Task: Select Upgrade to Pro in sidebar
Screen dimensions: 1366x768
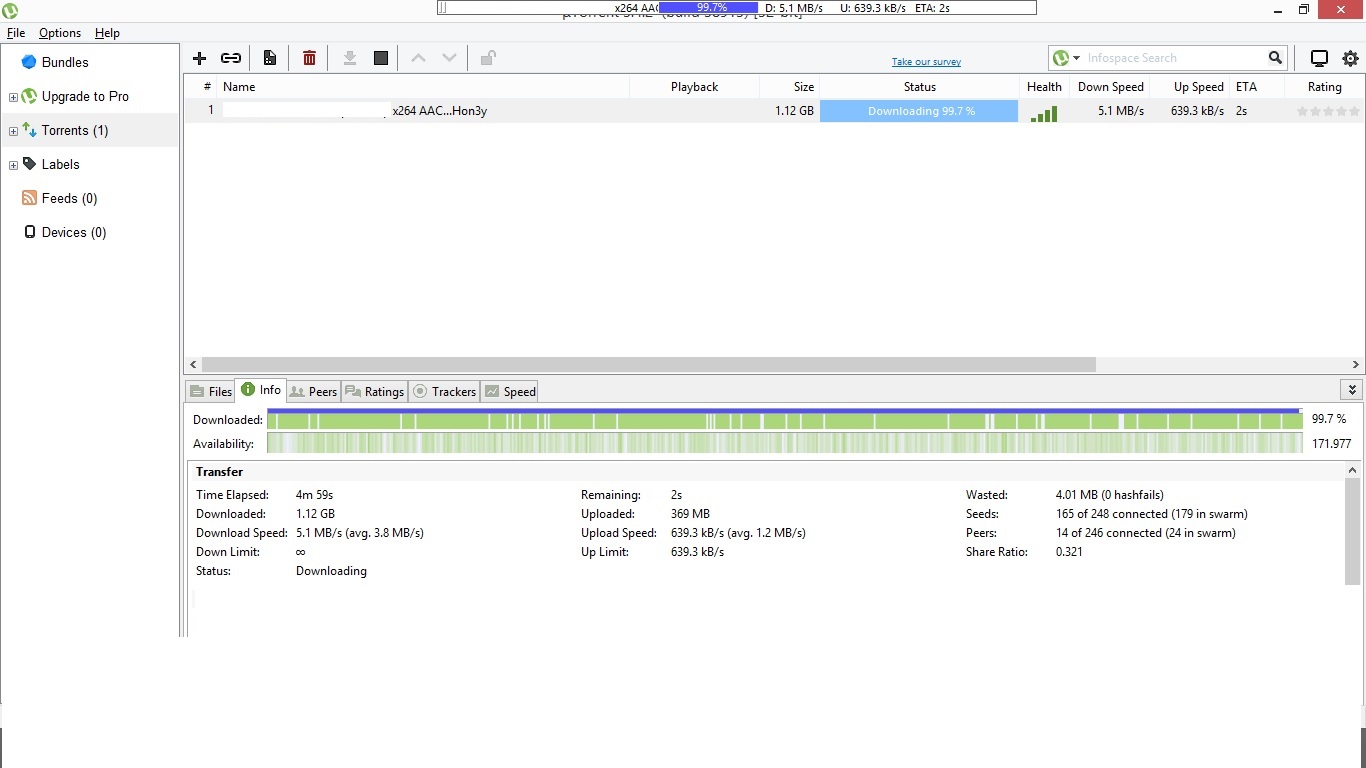Action: pyautogui.click(x=85, y=97)
